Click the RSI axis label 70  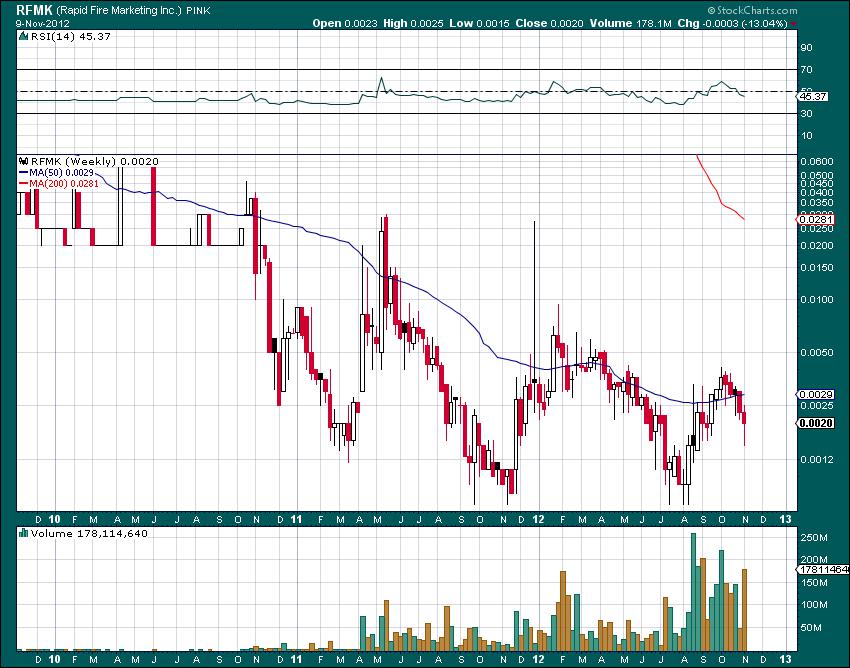pyautogui.click(x=807, y=69)
